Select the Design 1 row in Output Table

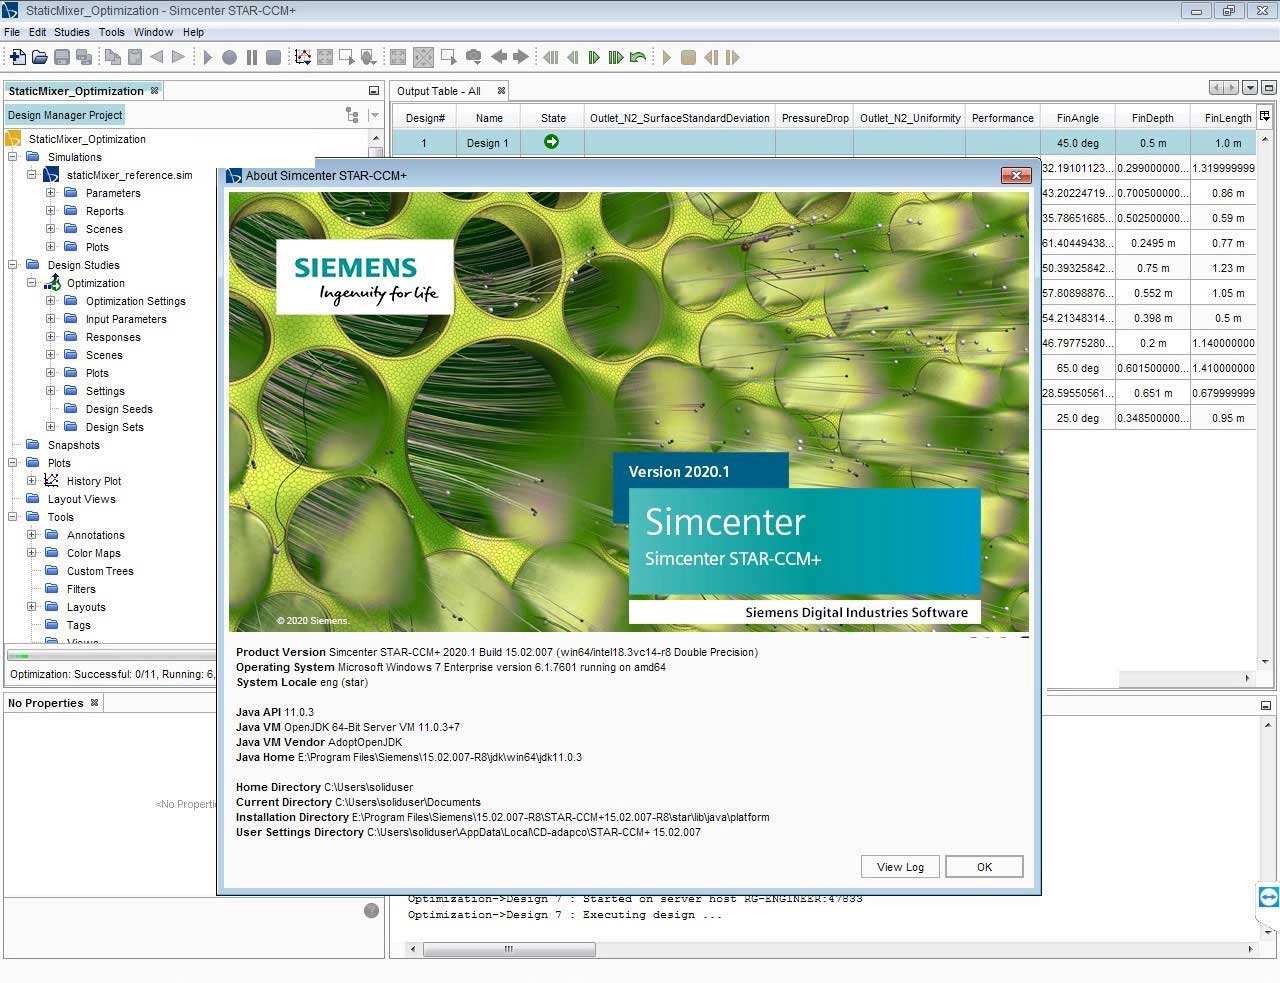pos(488,143)
